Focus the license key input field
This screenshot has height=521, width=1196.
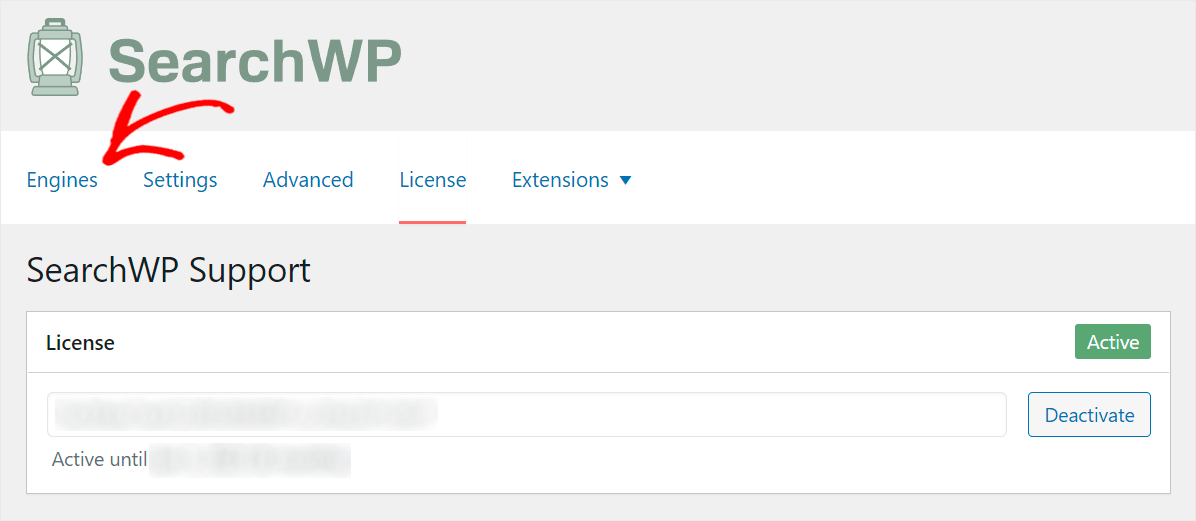(526, 415)
